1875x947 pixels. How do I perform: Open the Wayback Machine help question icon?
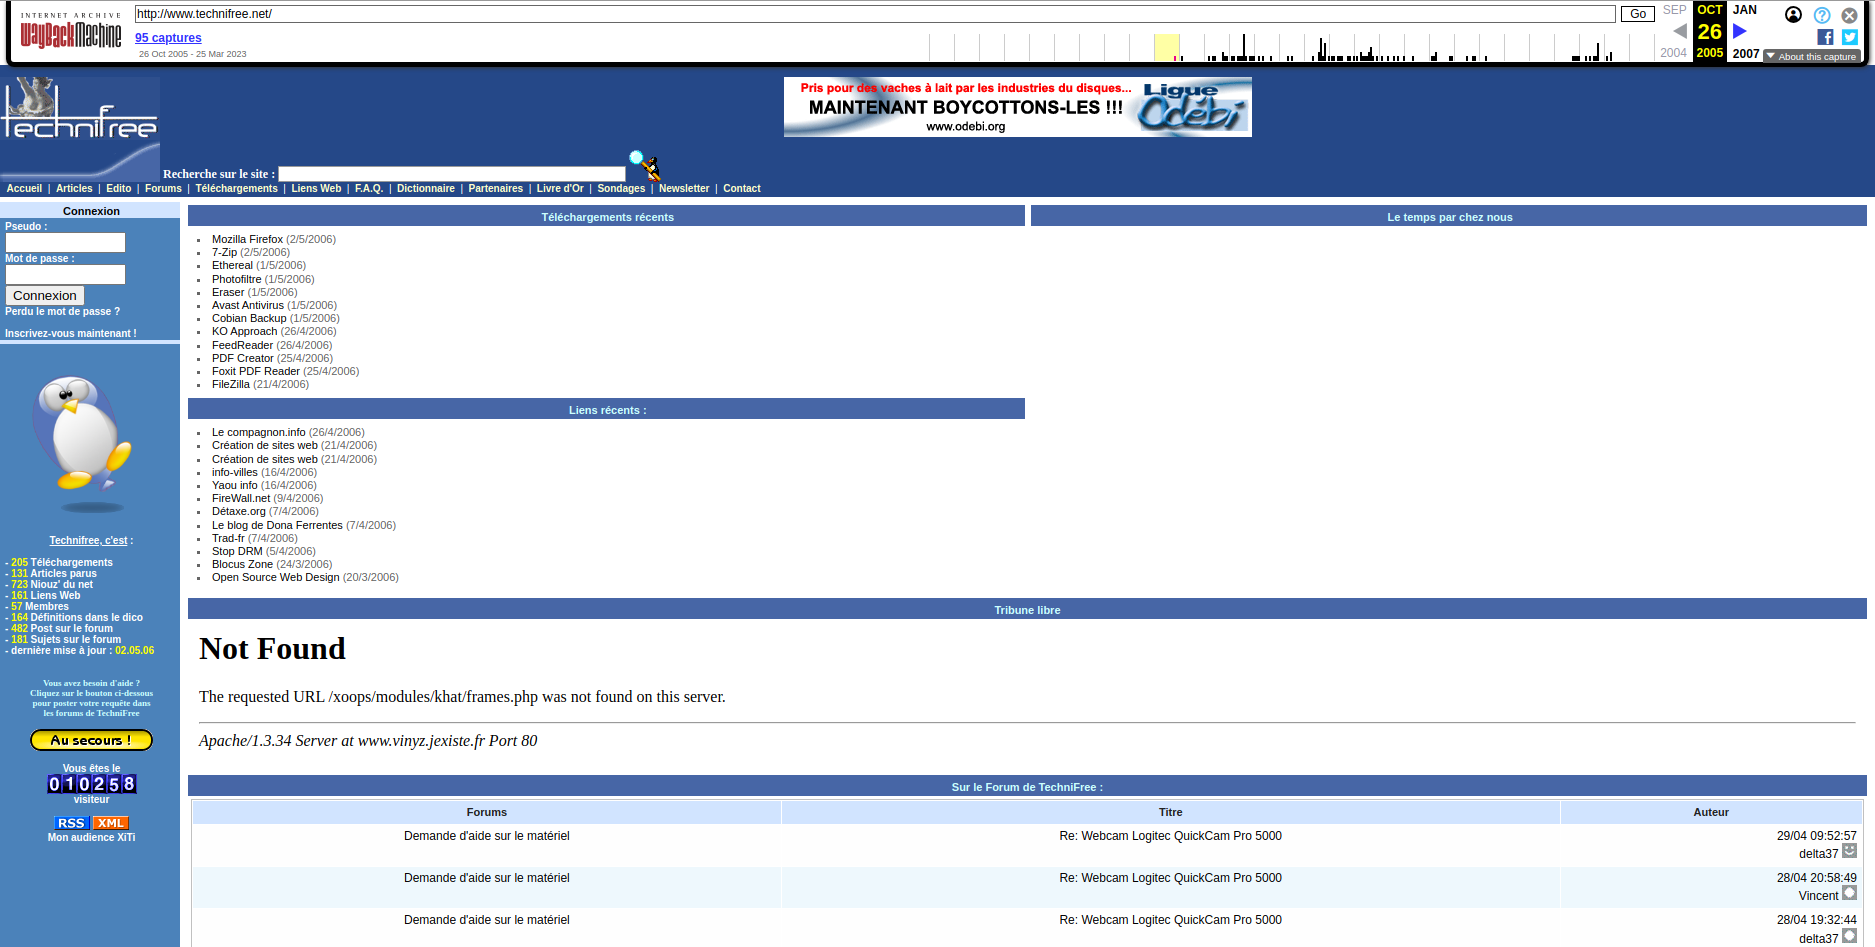click(x=1822, y=15)
